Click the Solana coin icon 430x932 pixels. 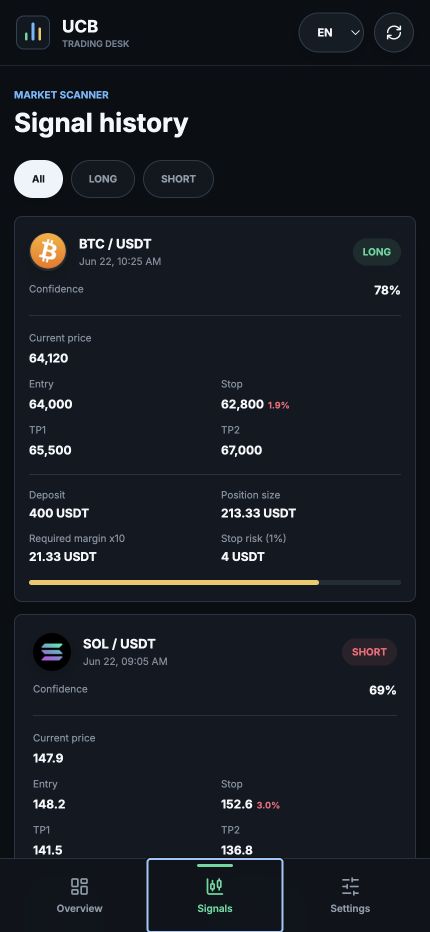(x=52, y=651)
